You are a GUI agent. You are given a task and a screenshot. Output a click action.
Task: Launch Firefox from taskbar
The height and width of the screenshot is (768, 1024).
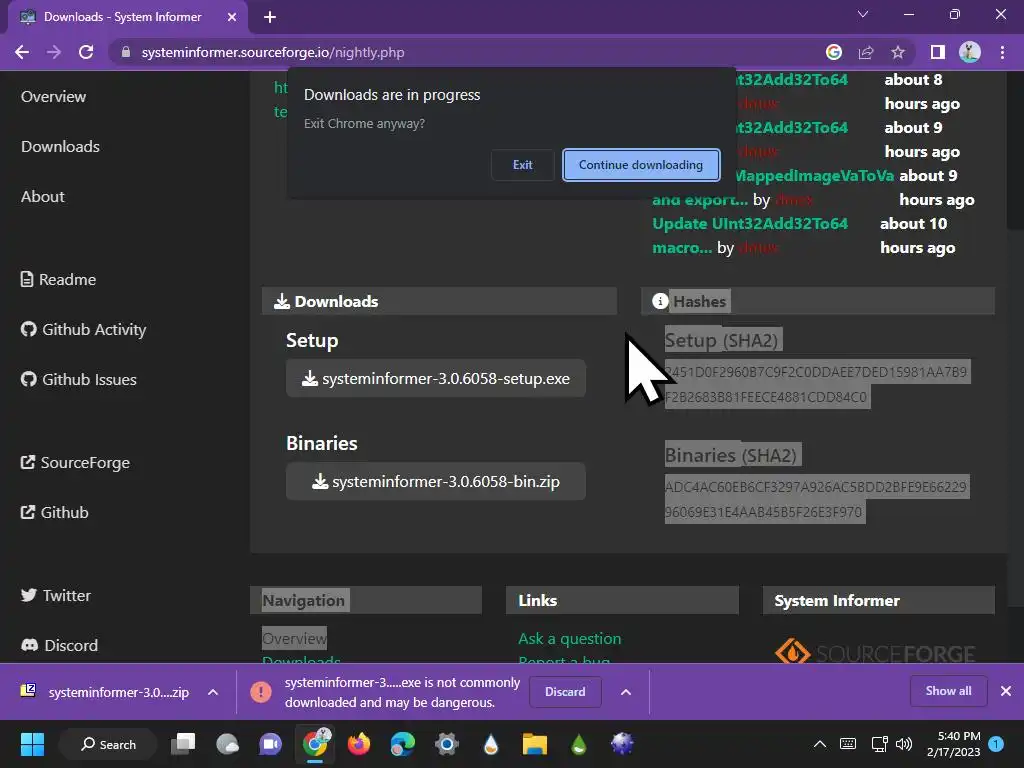pos(359,744)
